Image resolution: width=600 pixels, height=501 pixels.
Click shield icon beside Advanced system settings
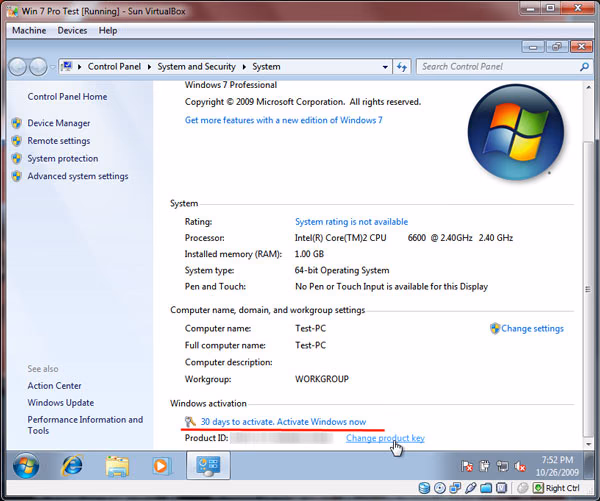click(x=16, y=176)
